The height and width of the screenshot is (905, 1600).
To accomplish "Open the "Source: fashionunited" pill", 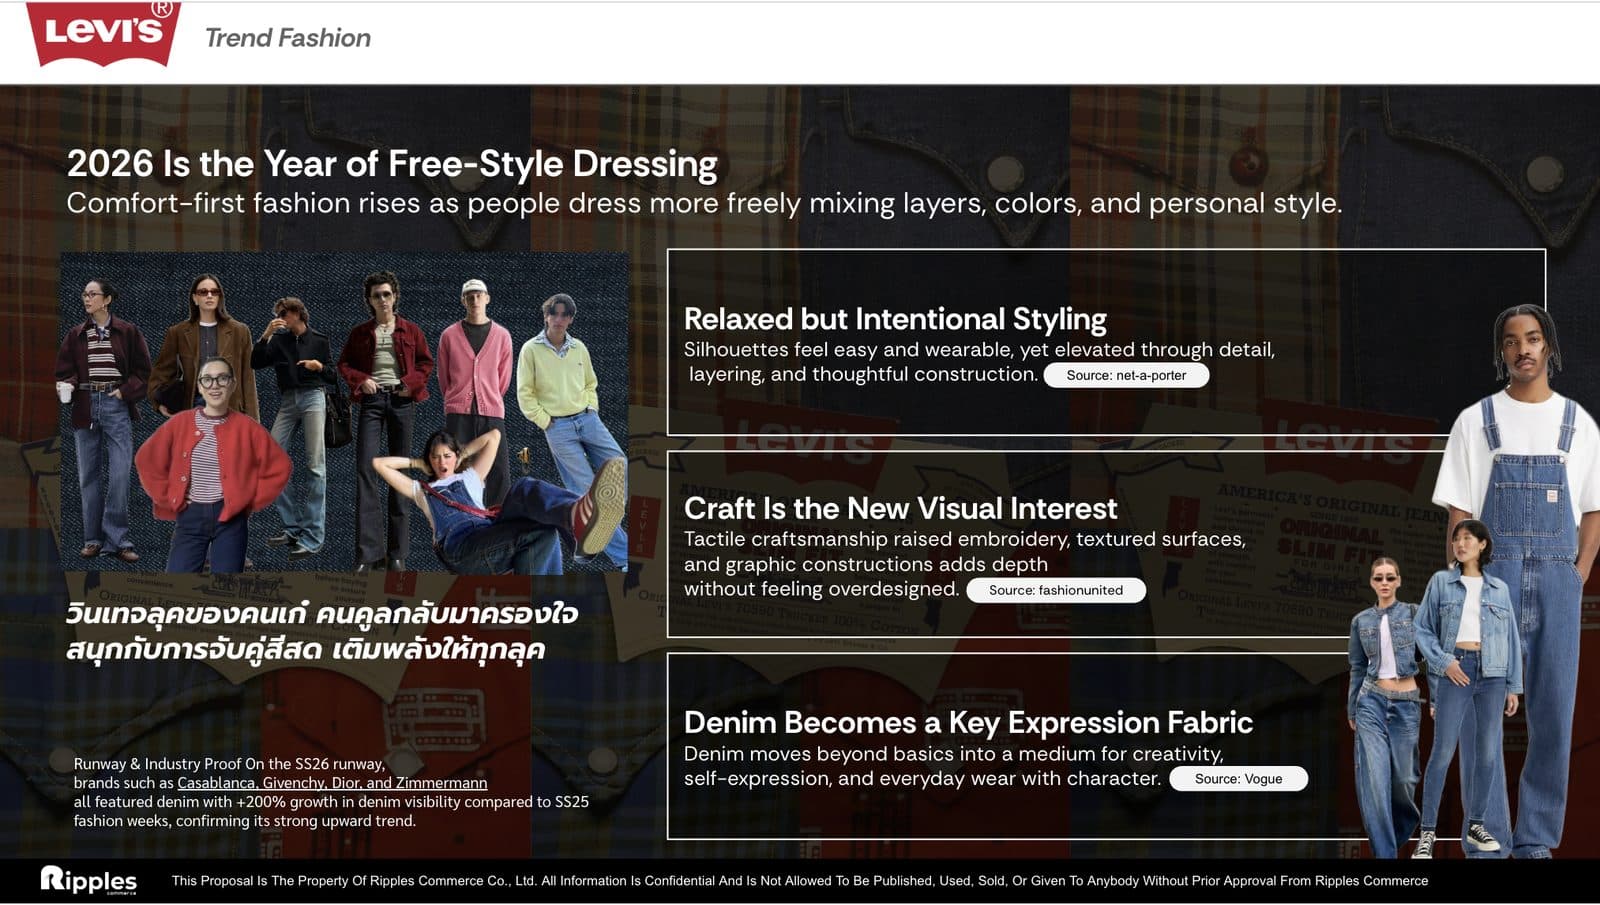I will point(1056,590).
